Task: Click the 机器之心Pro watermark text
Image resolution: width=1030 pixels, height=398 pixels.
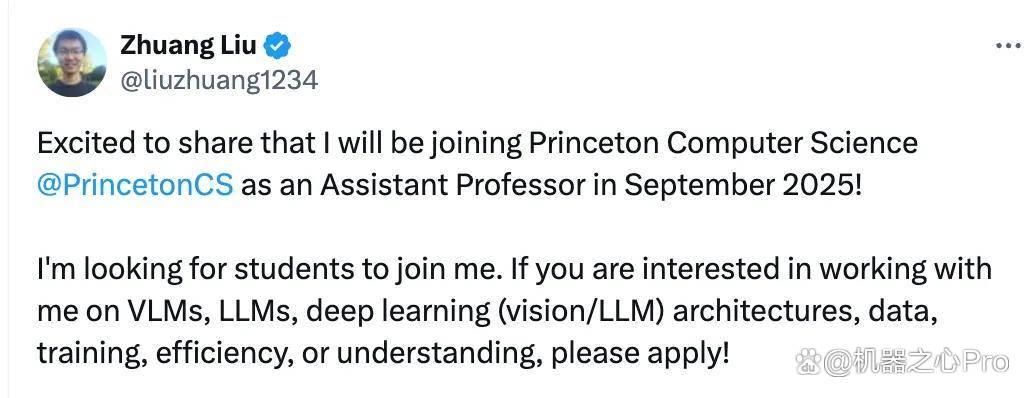Action: point(915,361)
